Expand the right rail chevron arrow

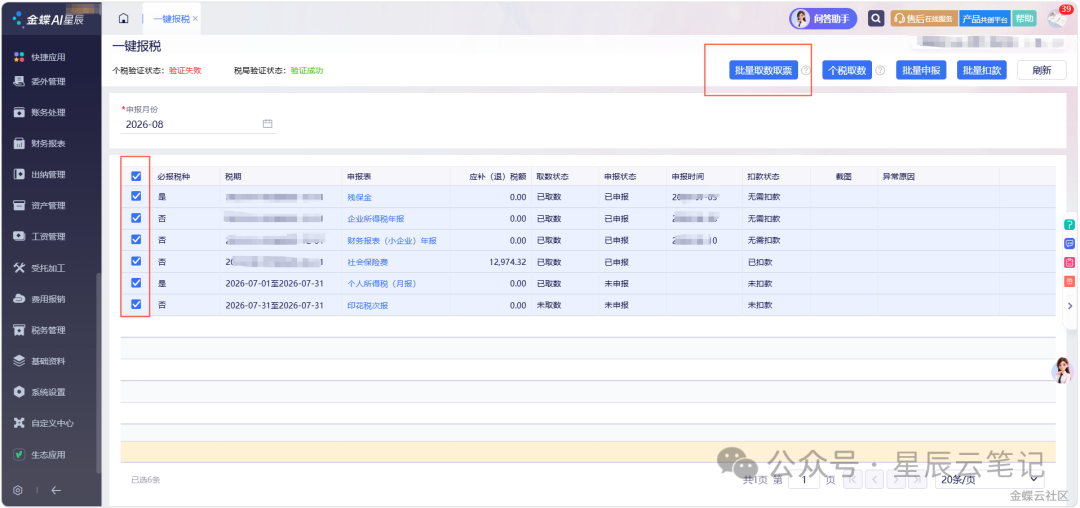[x=1070, y=306]
